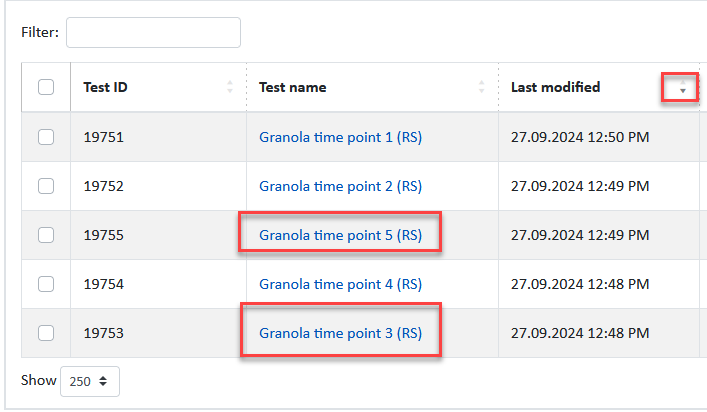Open the Show 250 rows dropdown
This screenshot has width=707, height=412.
90,381
